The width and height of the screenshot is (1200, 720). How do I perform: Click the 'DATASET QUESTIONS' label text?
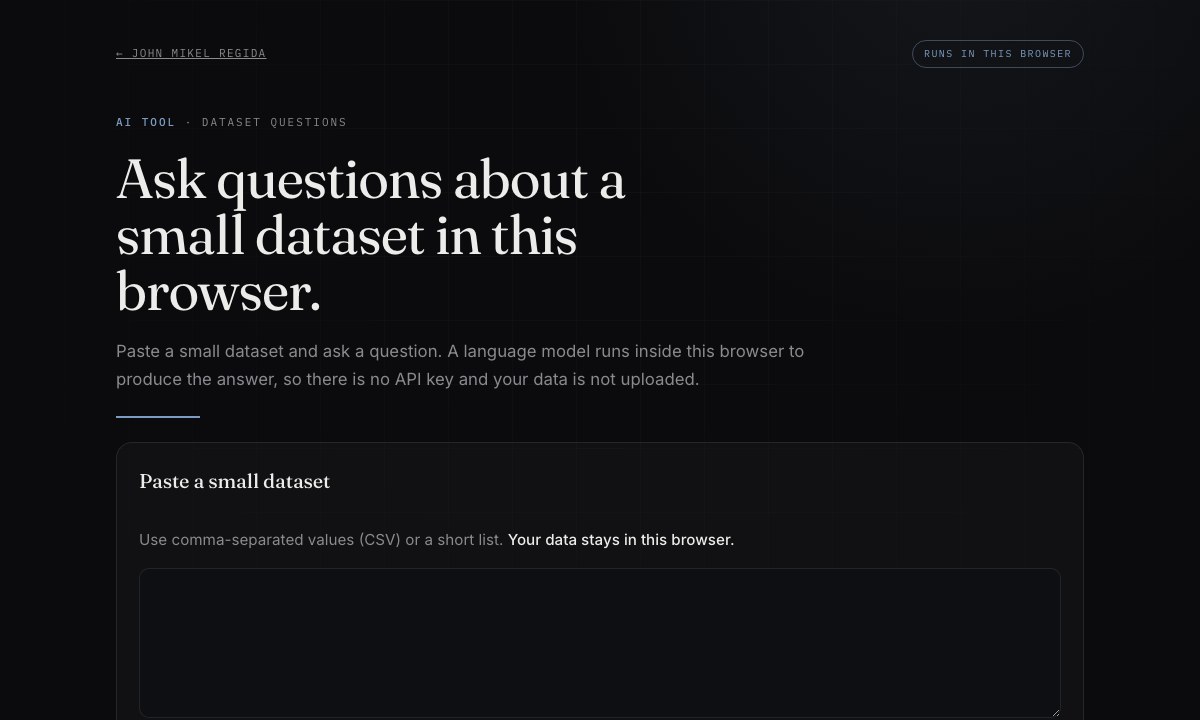274,122
